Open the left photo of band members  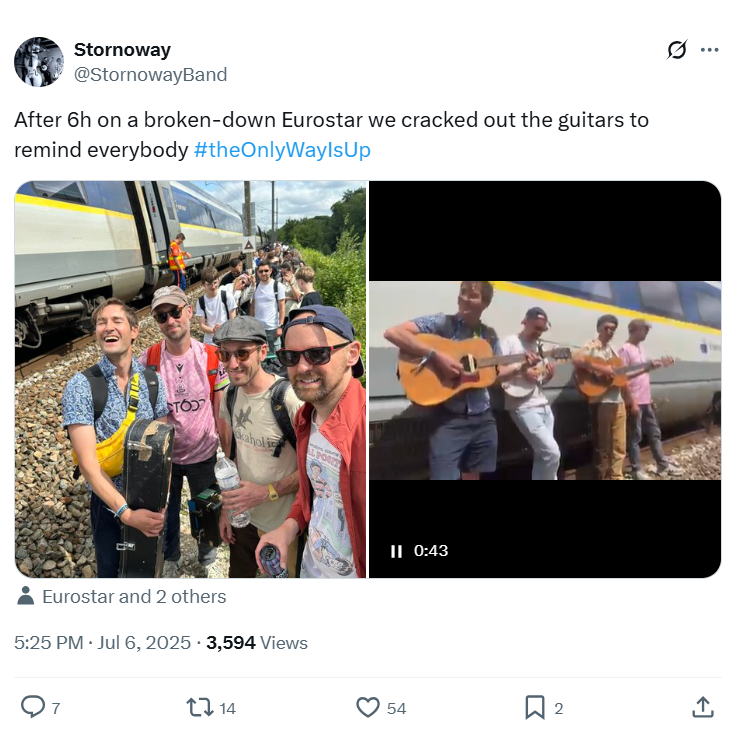pyautogui.click(x=190, y=379)
